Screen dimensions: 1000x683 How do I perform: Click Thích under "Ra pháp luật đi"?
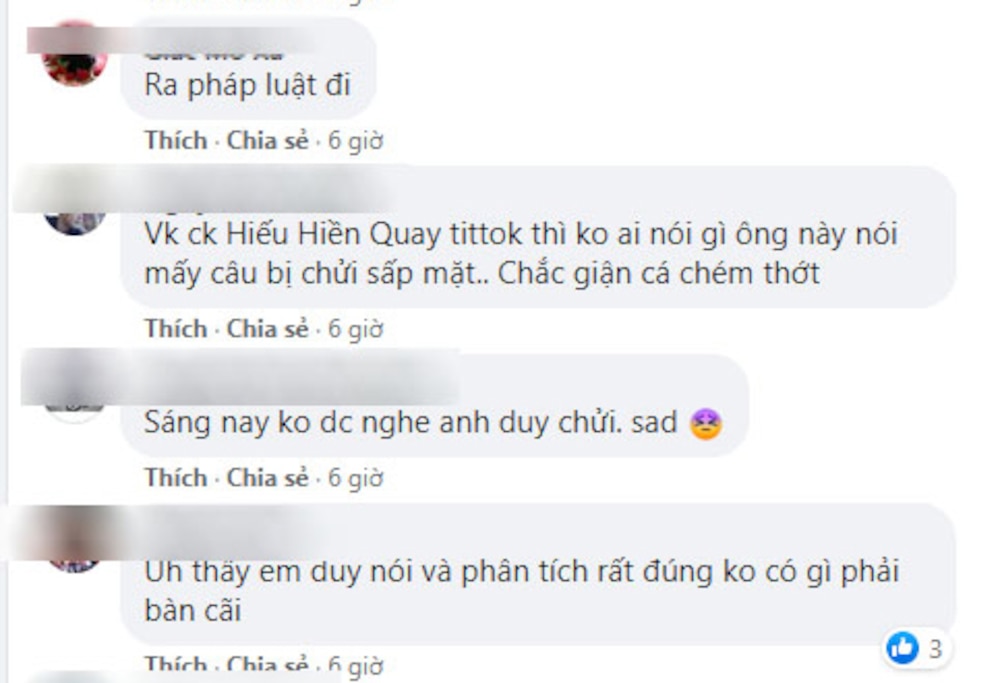pos(176,140)
